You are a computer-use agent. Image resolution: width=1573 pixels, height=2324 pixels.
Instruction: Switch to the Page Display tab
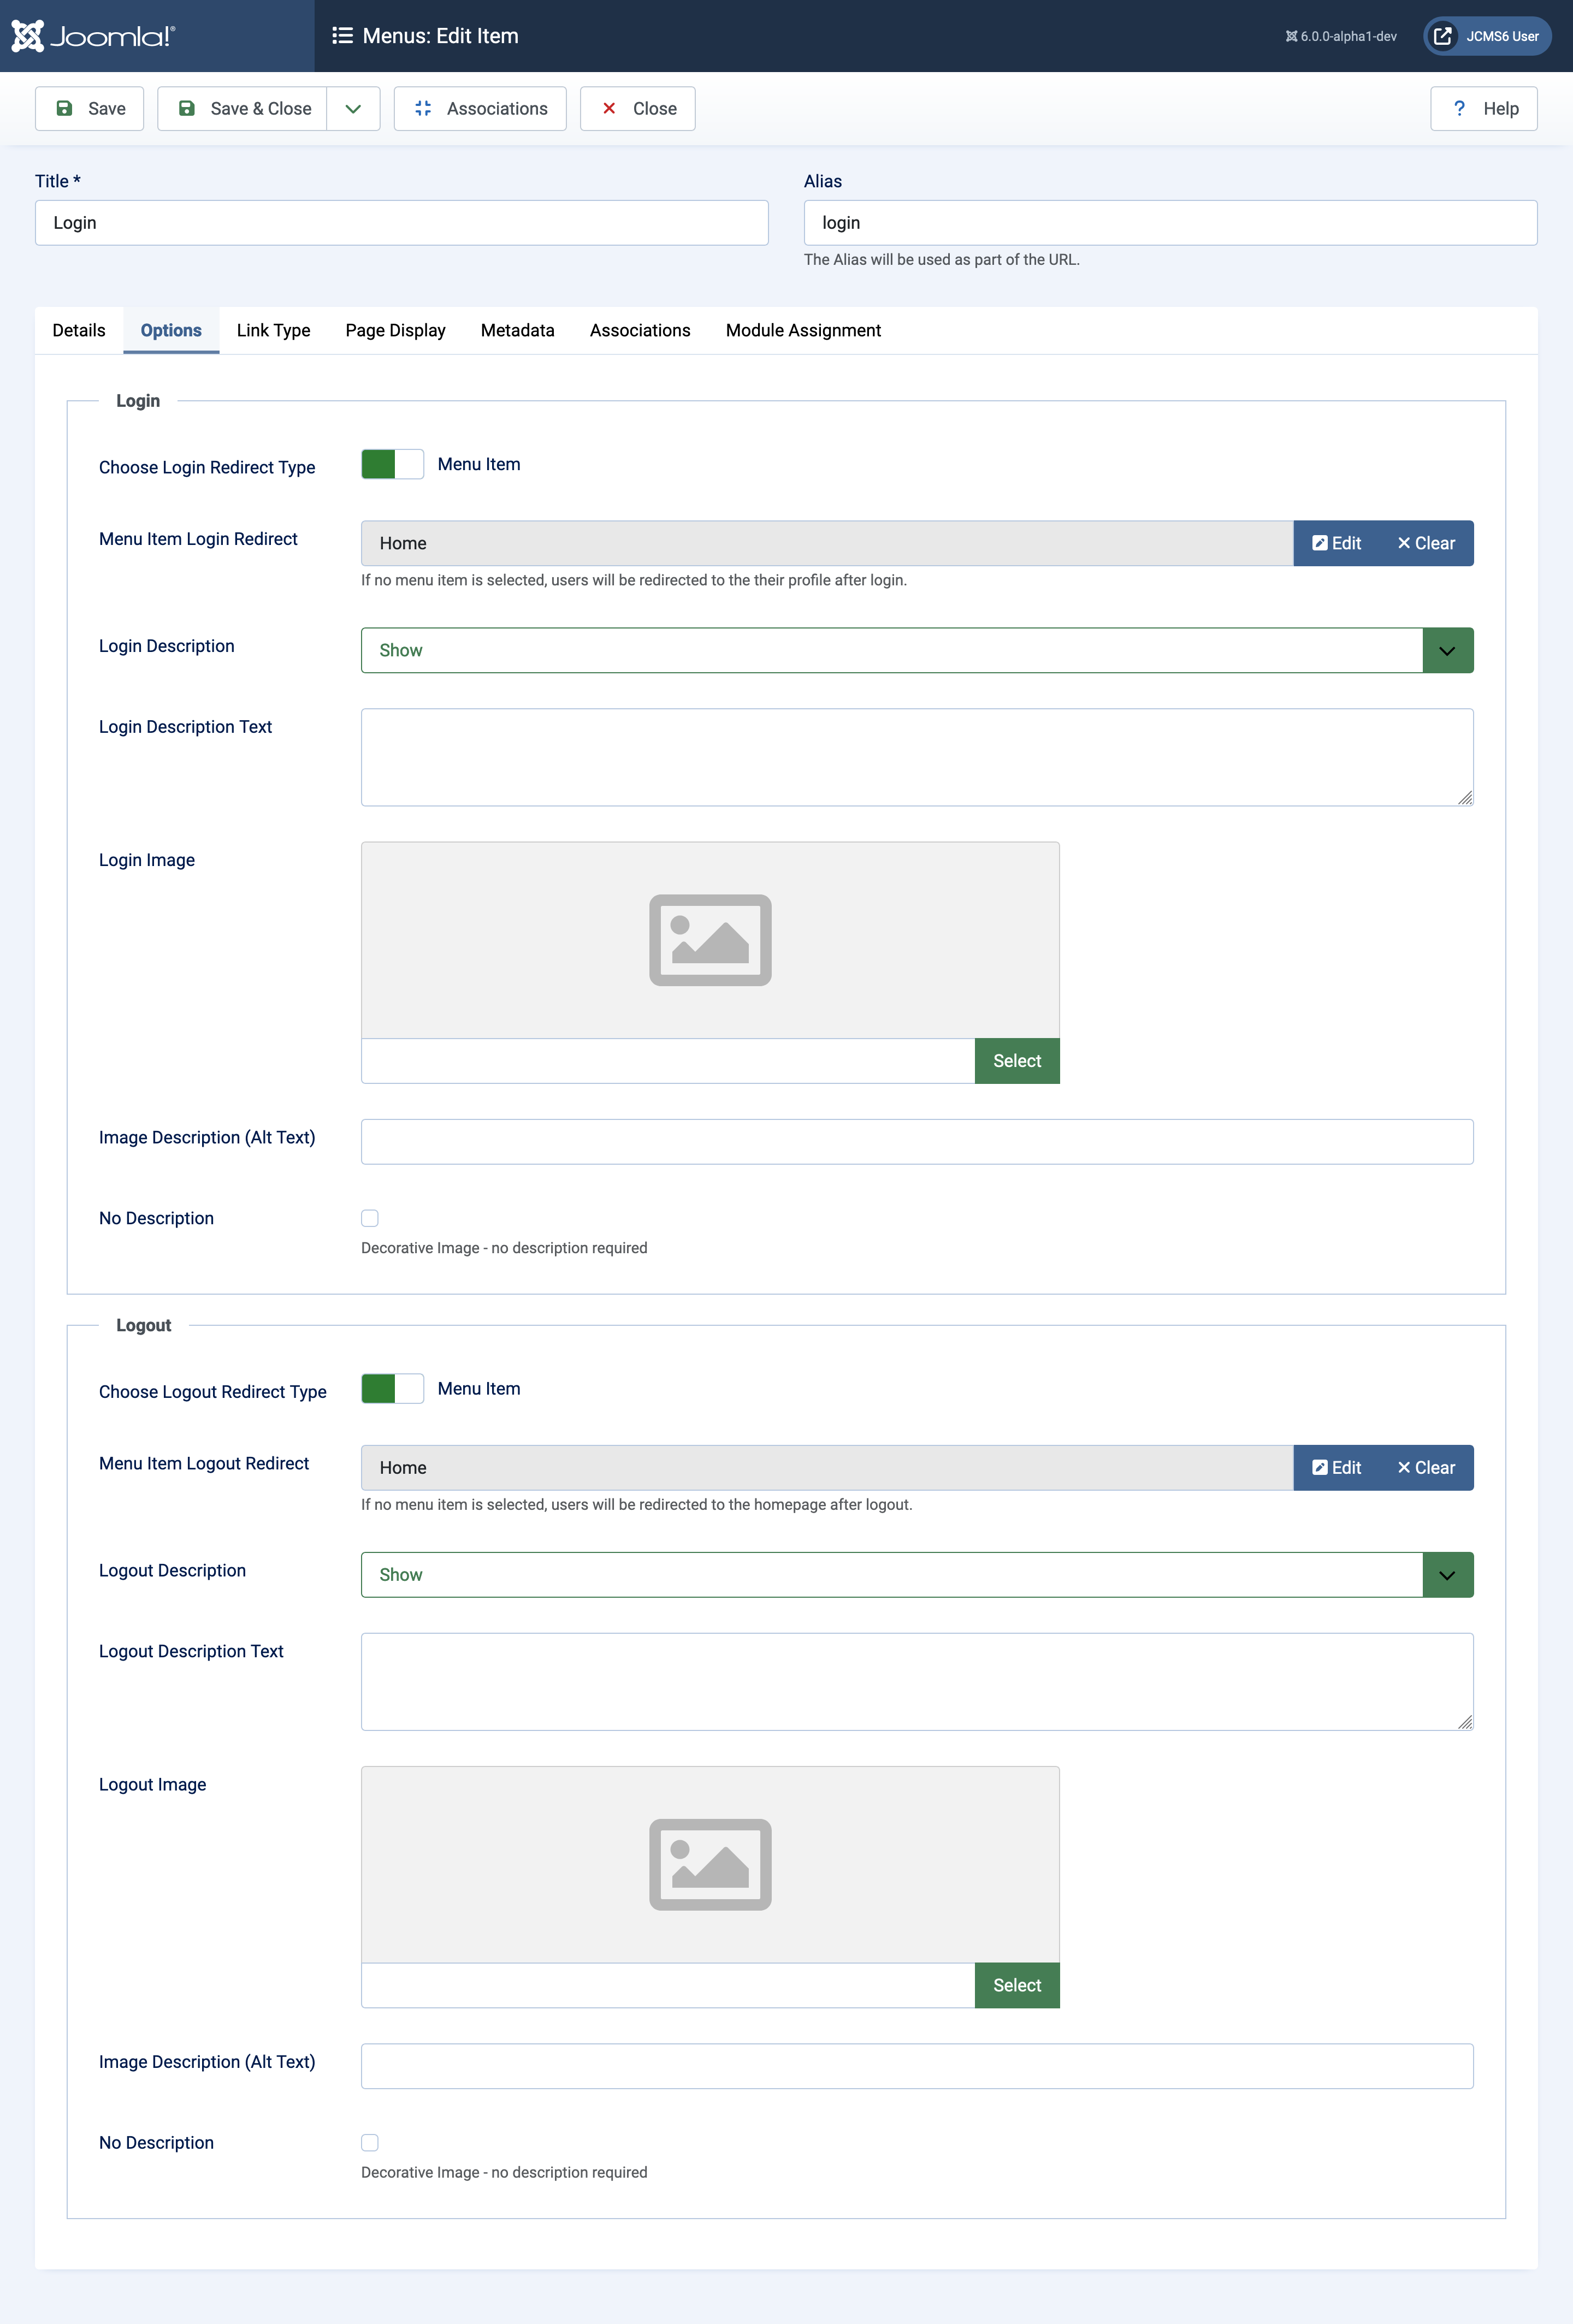coord(393,330)
